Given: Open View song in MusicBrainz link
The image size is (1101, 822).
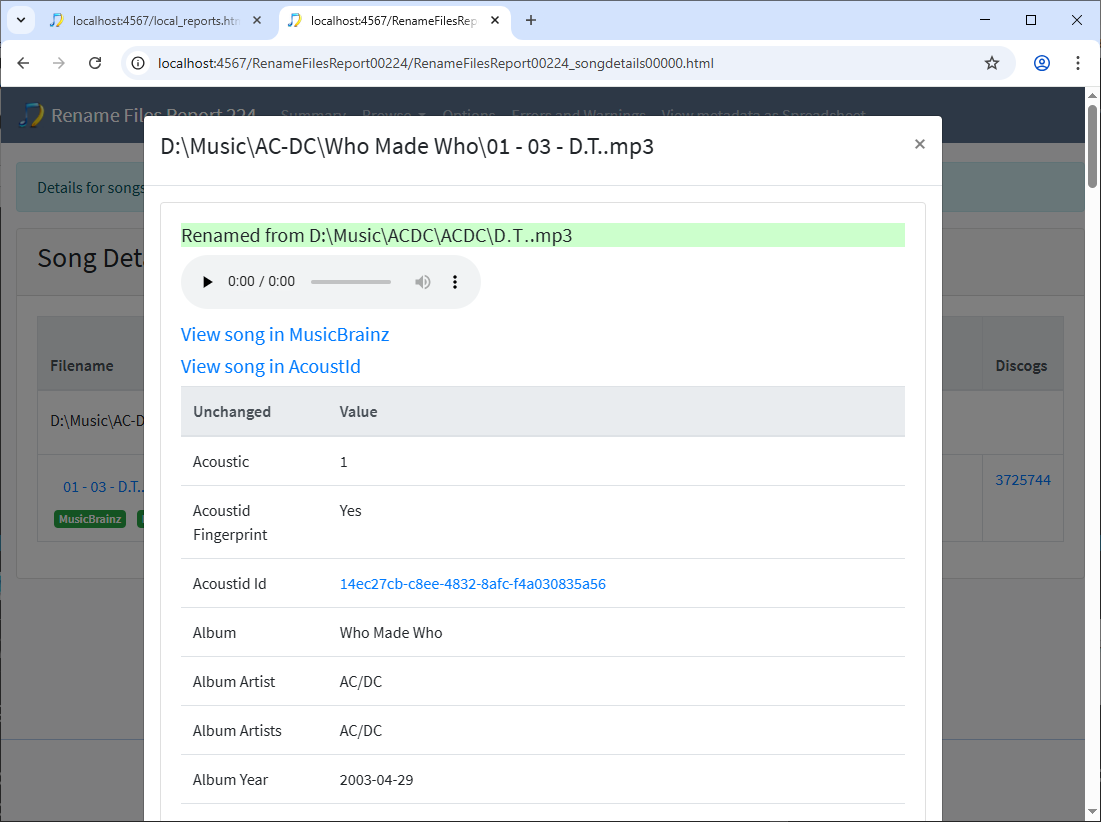Looking at the screenshot, I should click(x=285, y=334).
